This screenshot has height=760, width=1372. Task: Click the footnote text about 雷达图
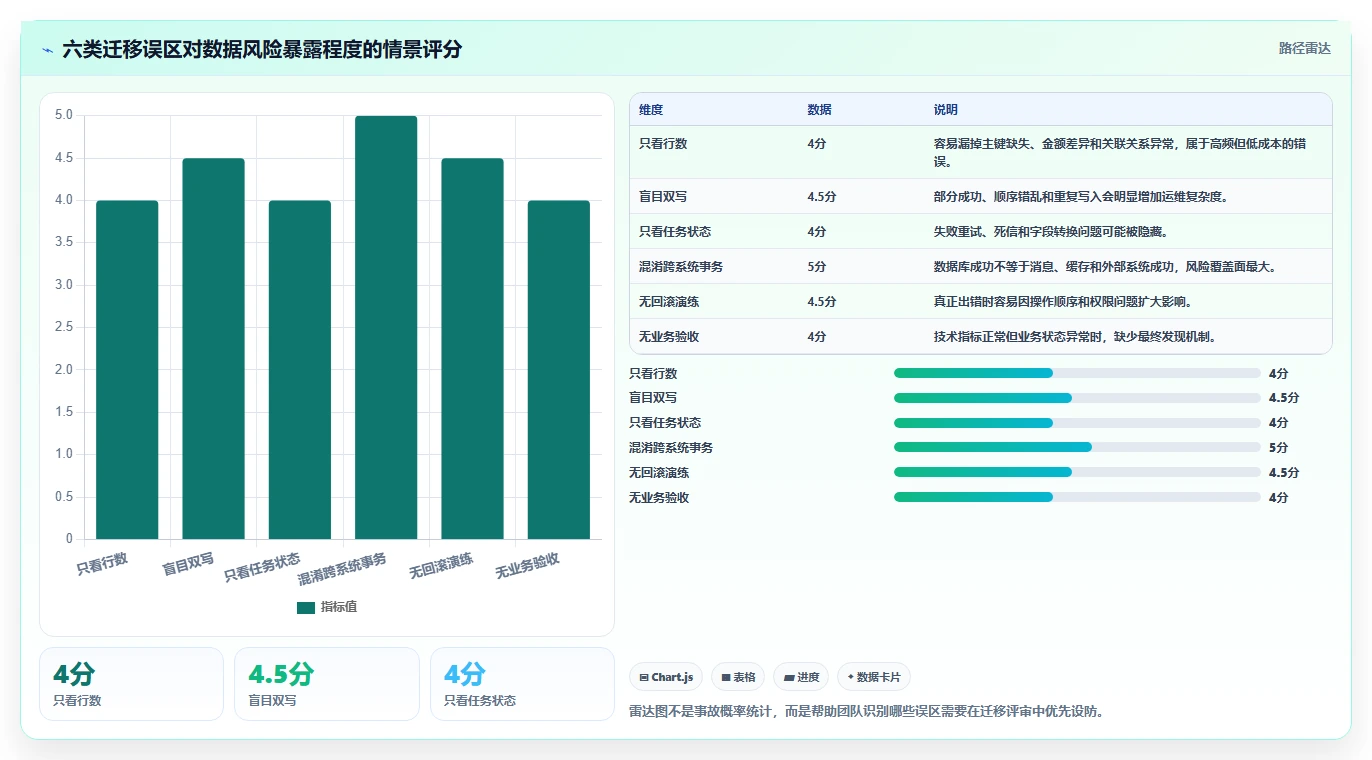[x=866, y=712]
